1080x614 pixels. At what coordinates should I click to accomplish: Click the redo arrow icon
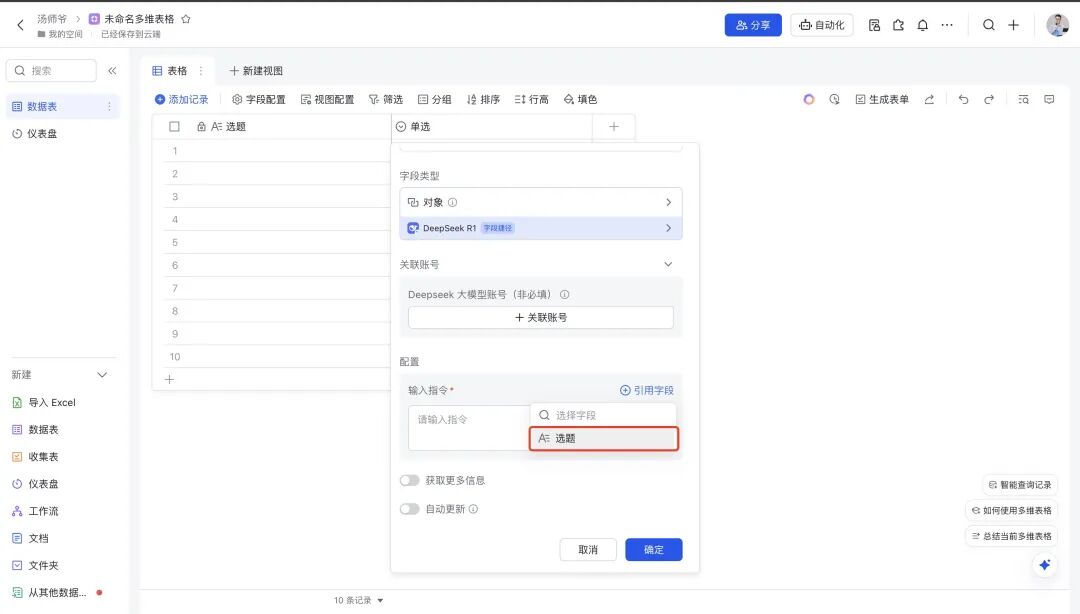(x=989, y=100)
